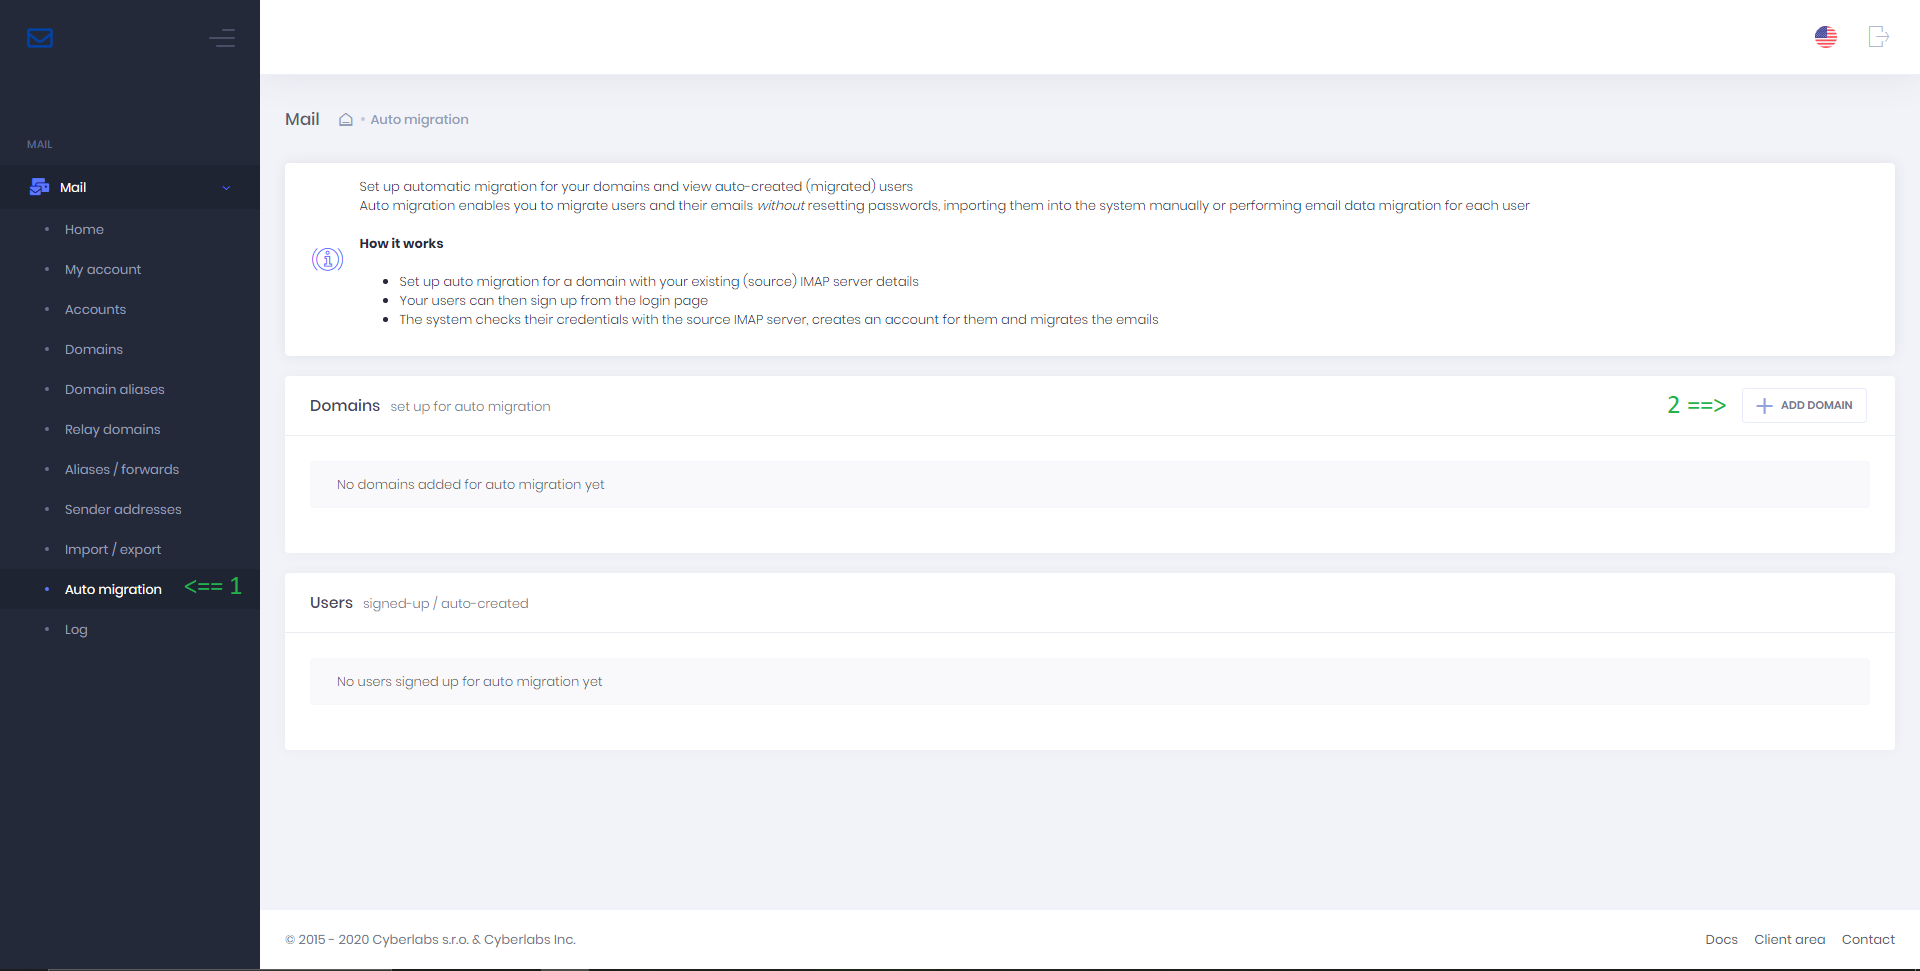Open language selector US flag icon
The image size is (1920, 971).
click(x=1825, y=37)
